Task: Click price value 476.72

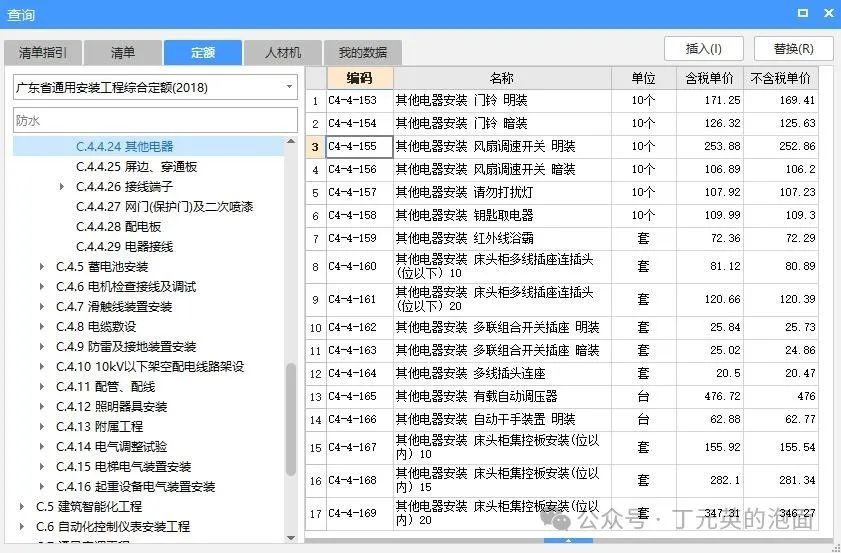Action: point(722,396)
